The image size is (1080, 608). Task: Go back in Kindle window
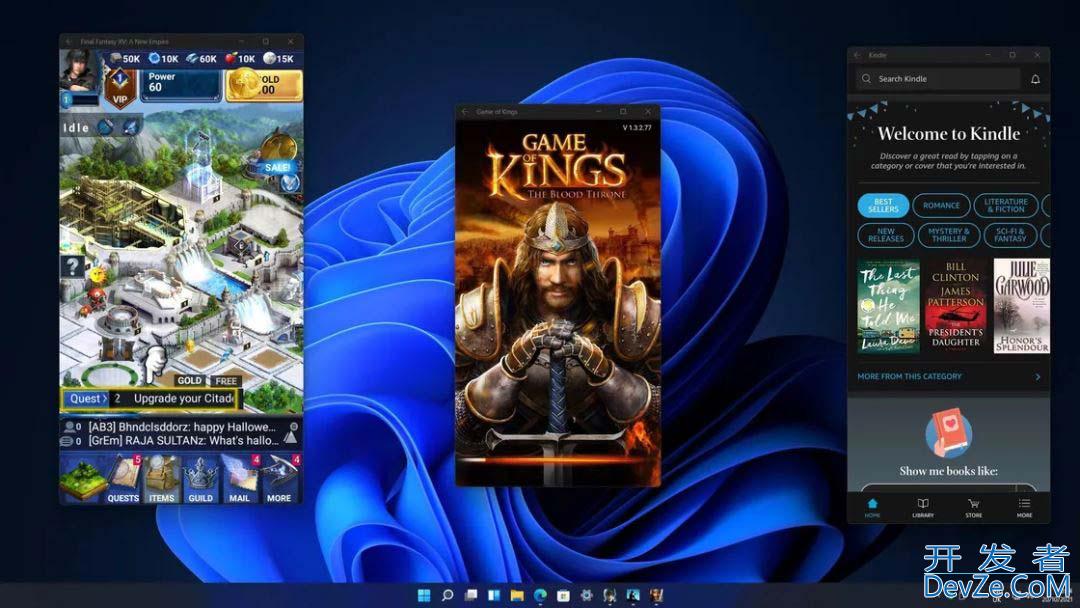point(858,55)
